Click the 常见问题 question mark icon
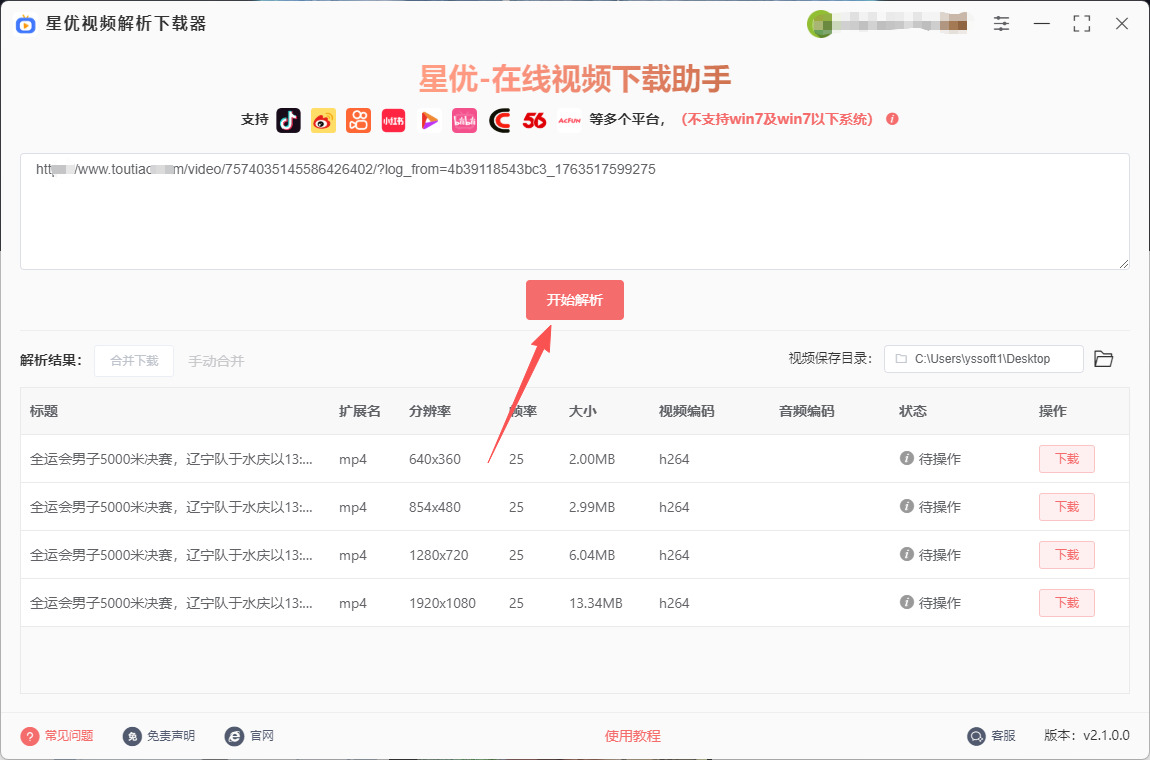Screen dimensions: 1150x760 (29, 736)
